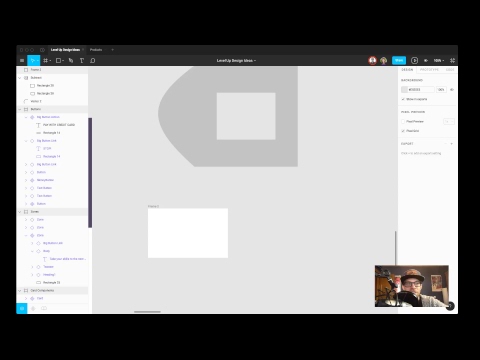
Task: Select the Move tool
Action: [x=32, y=61]
